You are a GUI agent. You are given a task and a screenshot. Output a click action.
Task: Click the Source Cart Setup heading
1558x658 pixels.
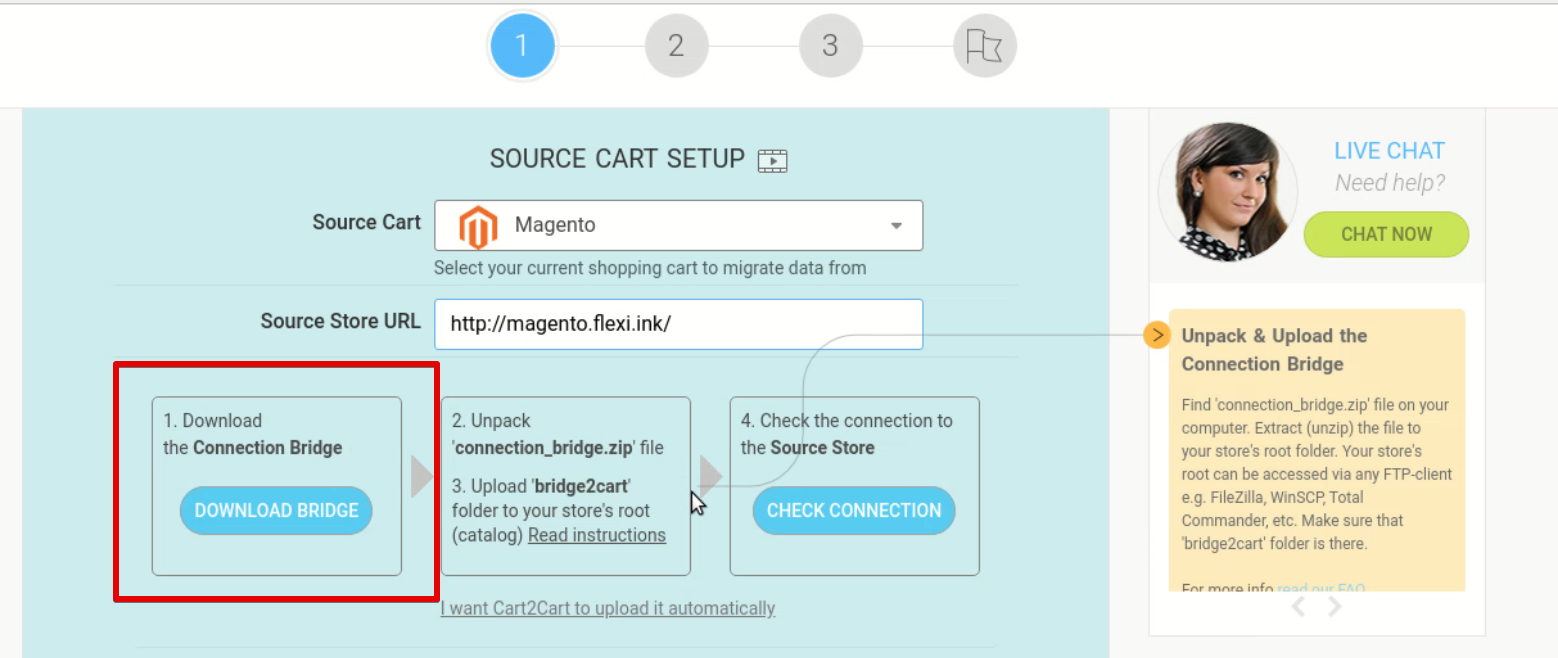coord(617,159)
